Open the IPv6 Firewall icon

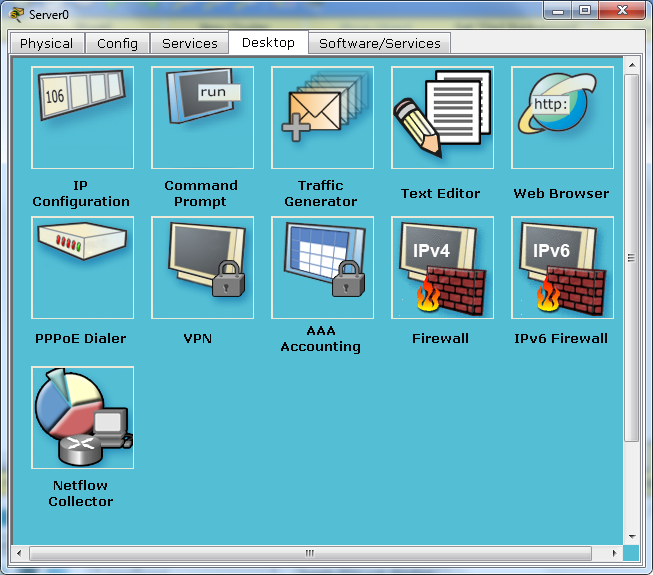pyautogui.click(x=562, y=267)
